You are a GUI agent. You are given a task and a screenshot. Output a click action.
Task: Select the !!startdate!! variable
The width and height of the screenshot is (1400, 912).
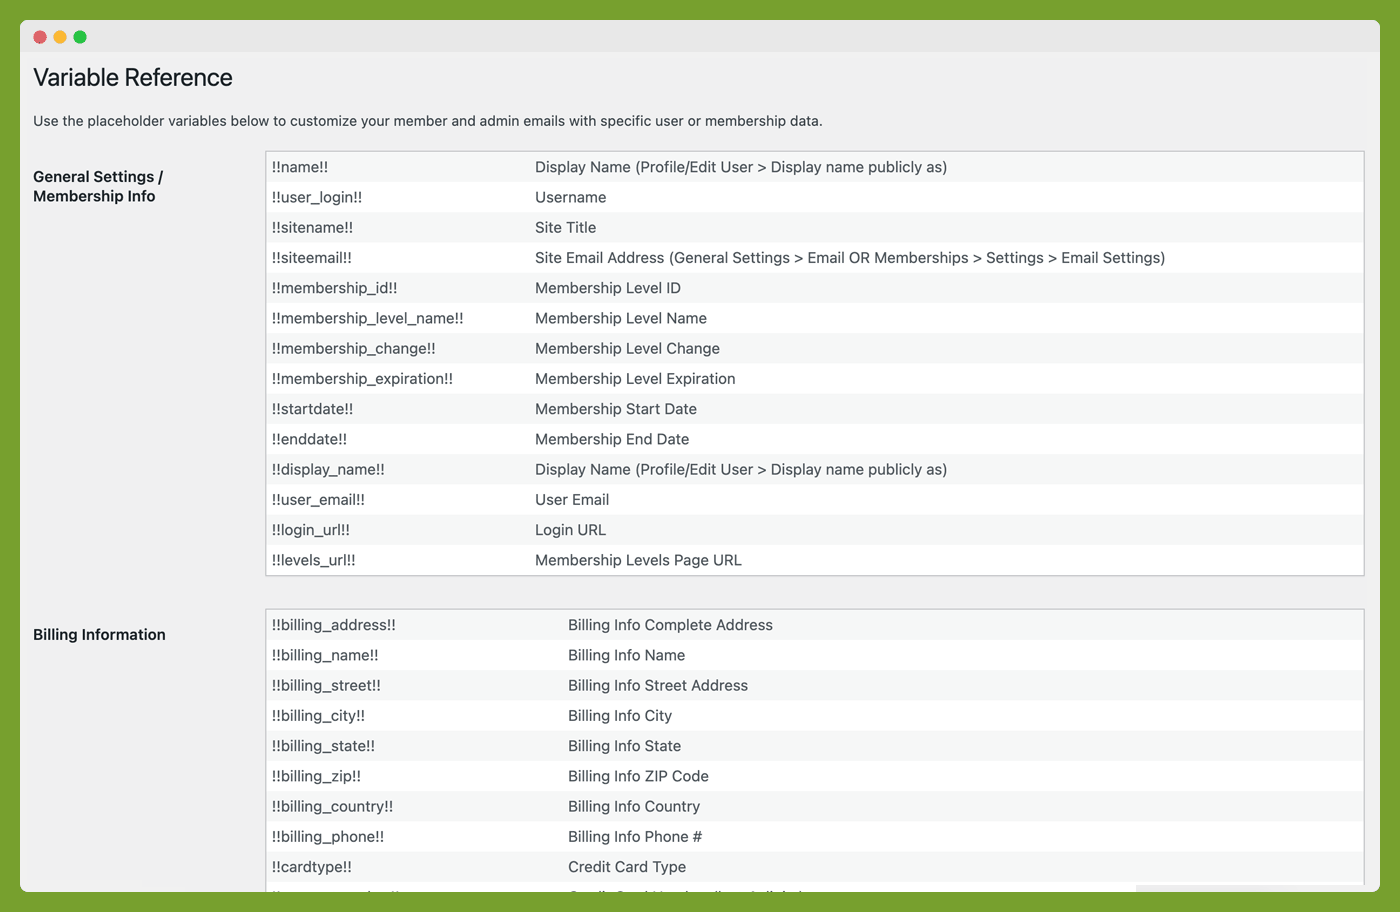312,409
